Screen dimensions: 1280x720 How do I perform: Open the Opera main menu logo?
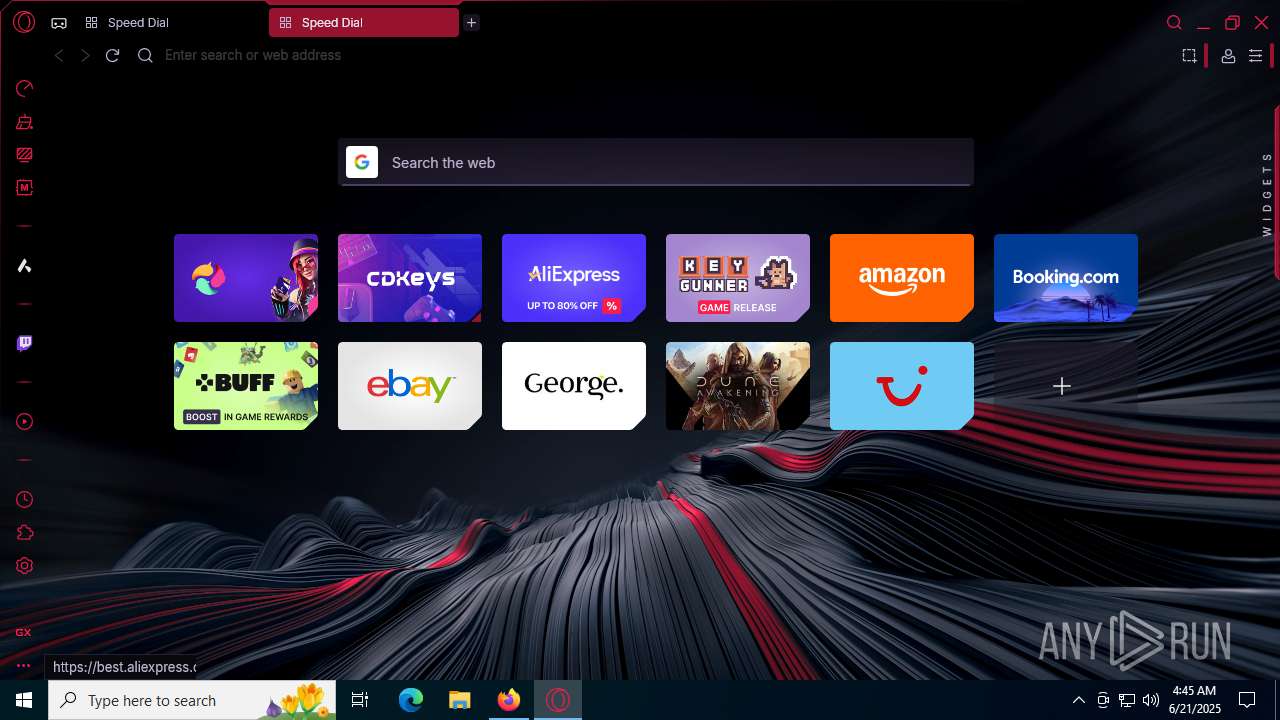point(24,22)
